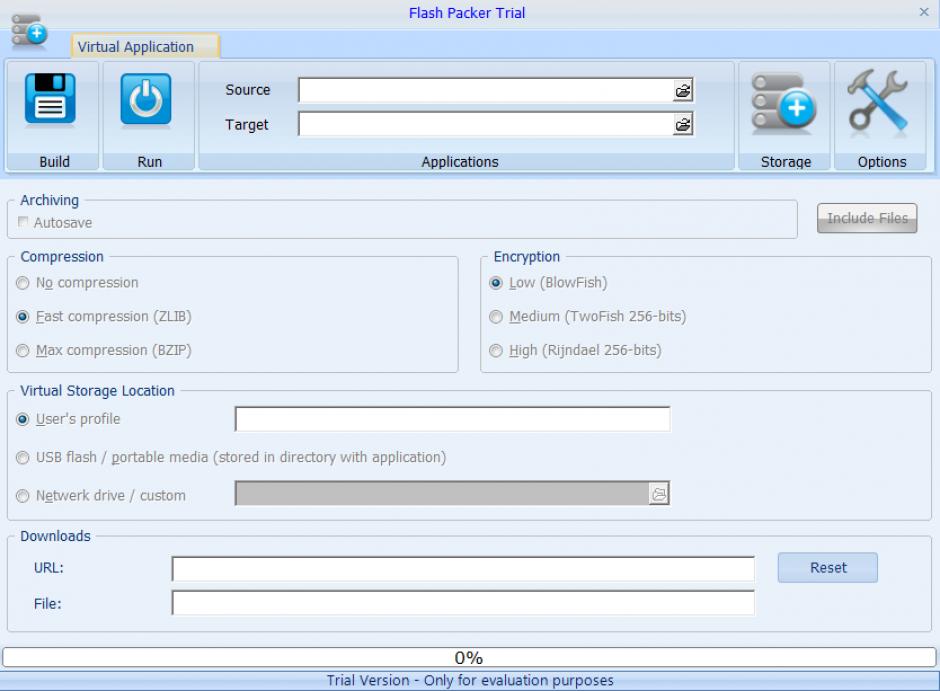Click the Reset button

tap(827, 568)
